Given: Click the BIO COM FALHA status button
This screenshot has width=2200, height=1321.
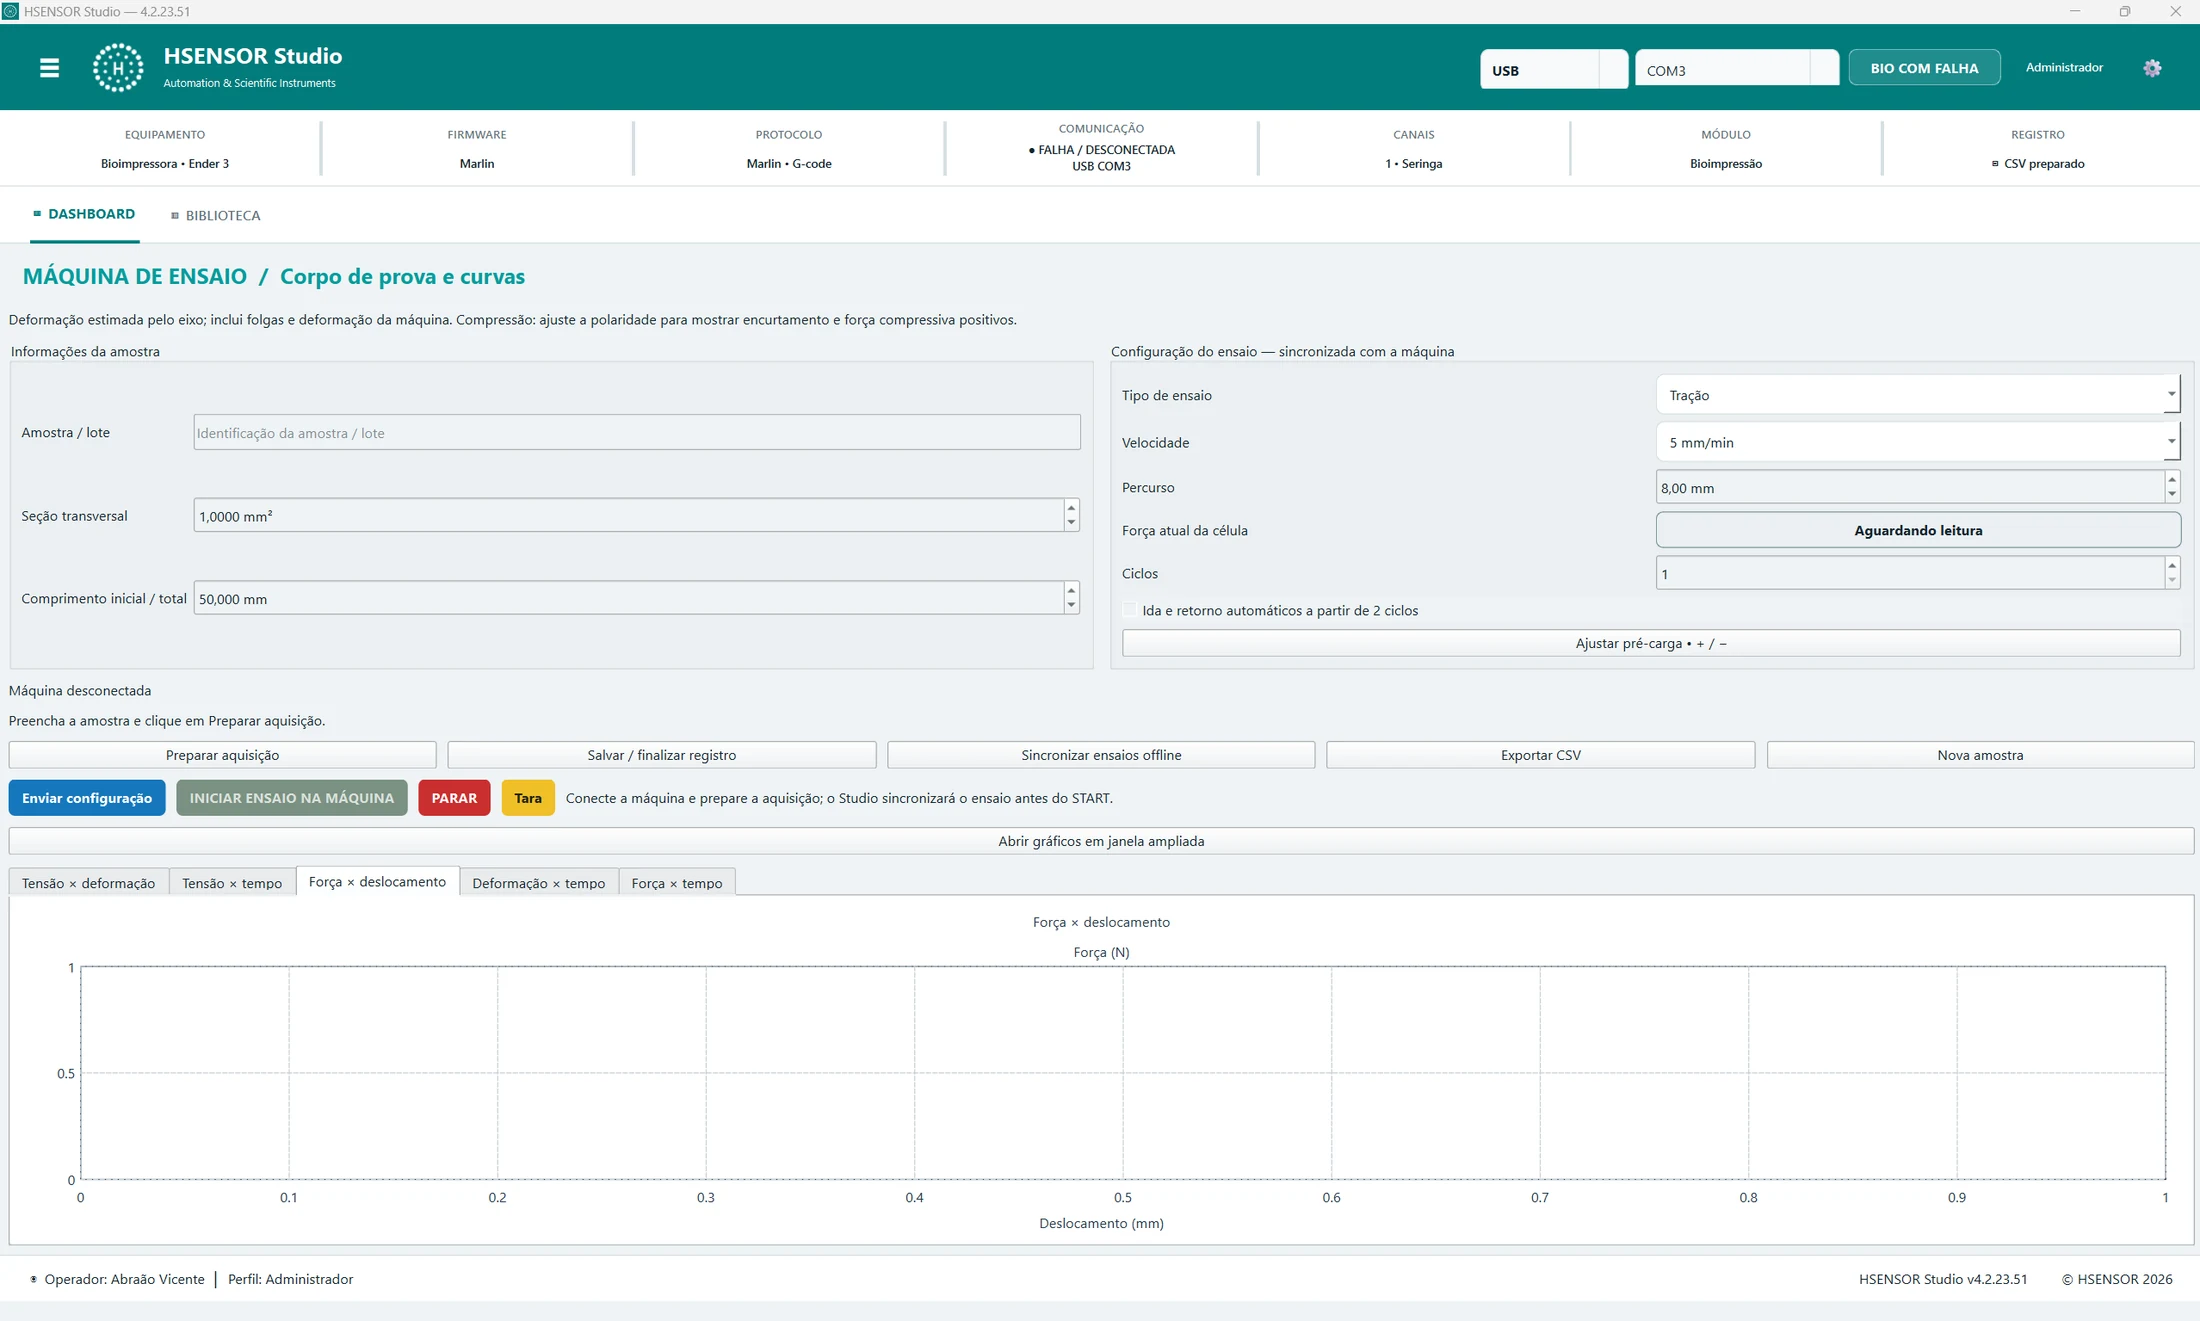Looking at the screenshot, I should (x=1924, y=68).
